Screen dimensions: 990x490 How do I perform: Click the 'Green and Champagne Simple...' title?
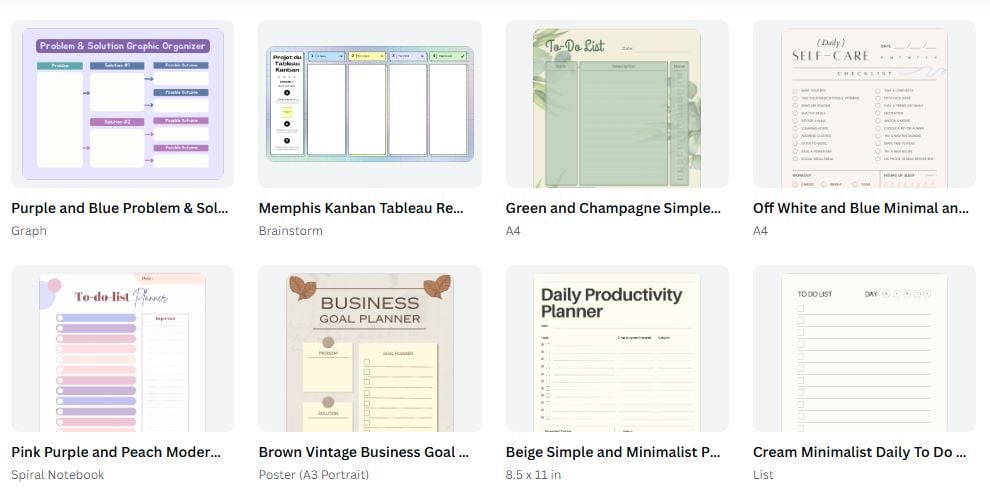[x=613, y=208]
